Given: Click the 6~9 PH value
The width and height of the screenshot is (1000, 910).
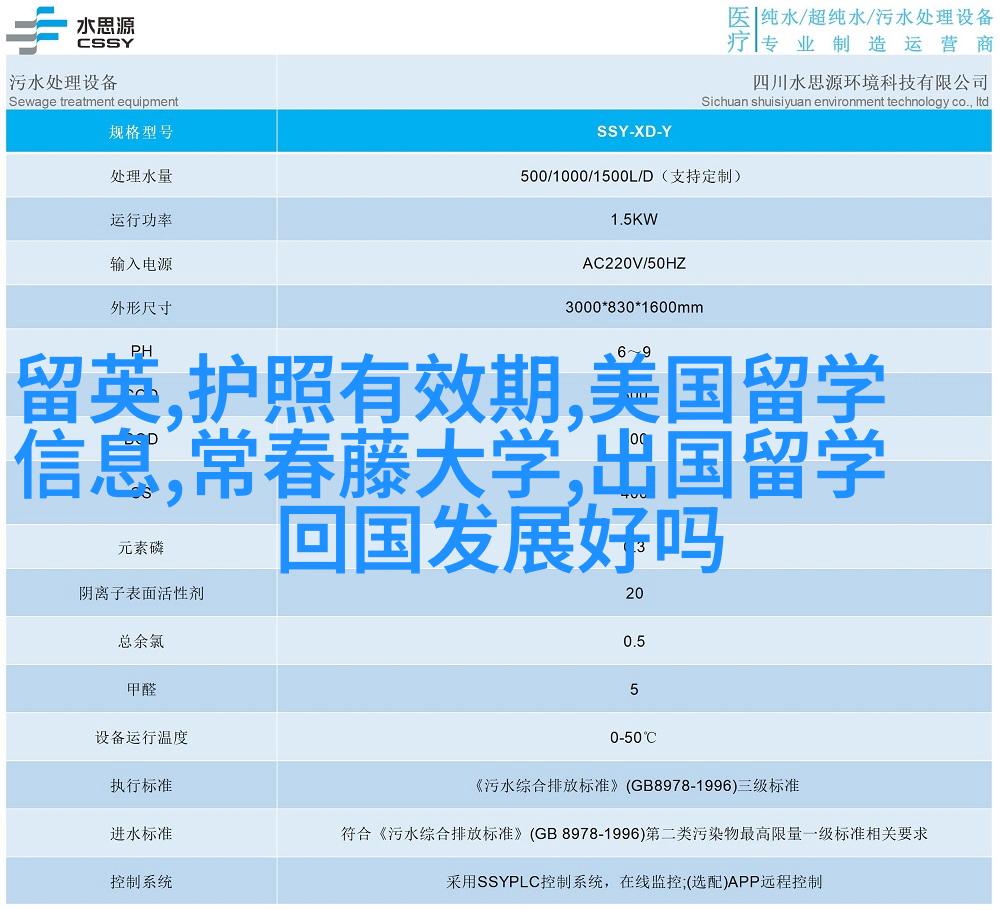Looking at the screenshot, I should tap(634, 351).
